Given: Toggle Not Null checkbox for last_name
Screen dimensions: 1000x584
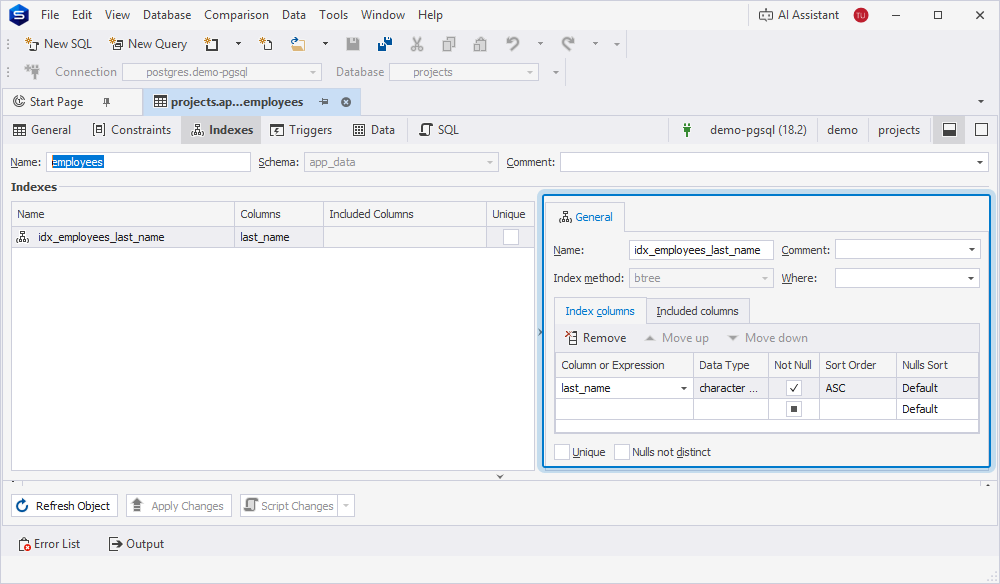Looking at the screenshot, I should coord(793,388).
